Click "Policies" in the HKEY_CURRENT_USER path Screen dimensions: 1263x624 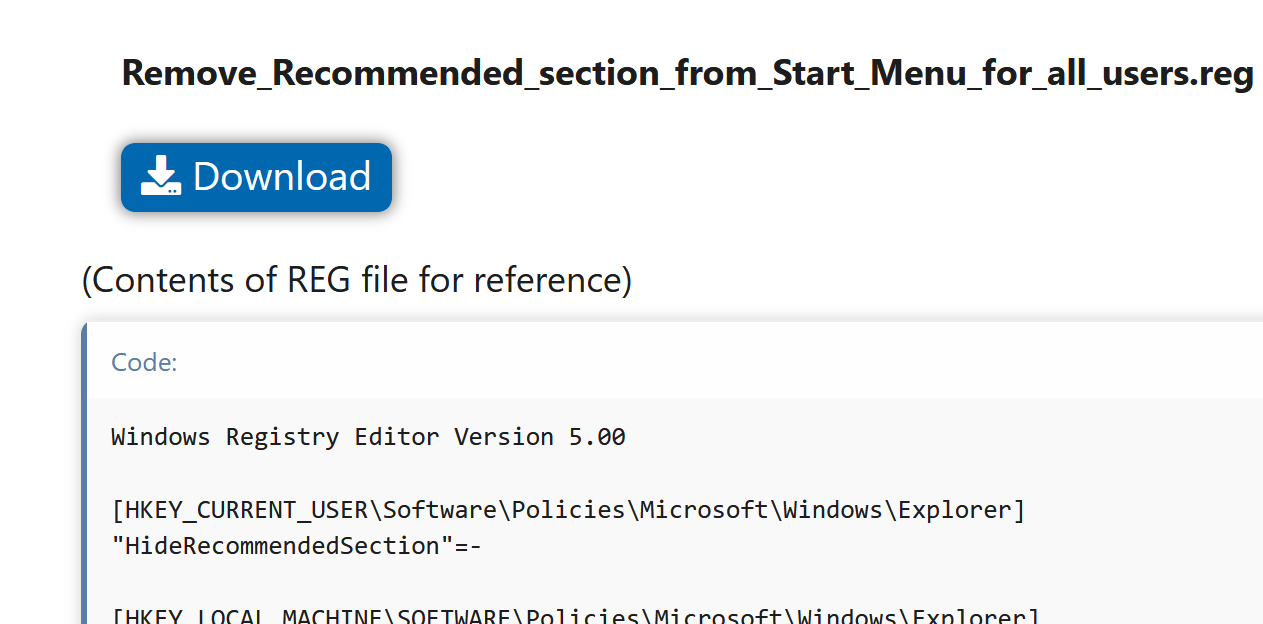point(569,510)
